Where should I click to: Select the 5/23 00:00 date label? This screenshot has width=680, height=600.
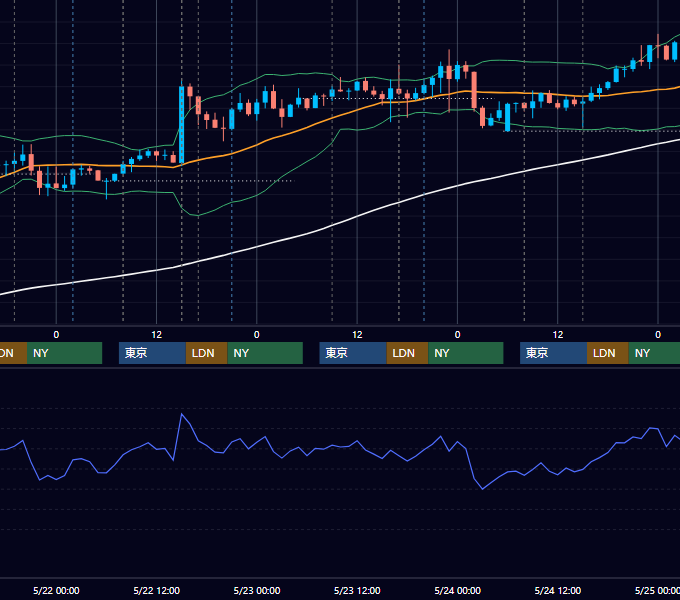[257, 590]
